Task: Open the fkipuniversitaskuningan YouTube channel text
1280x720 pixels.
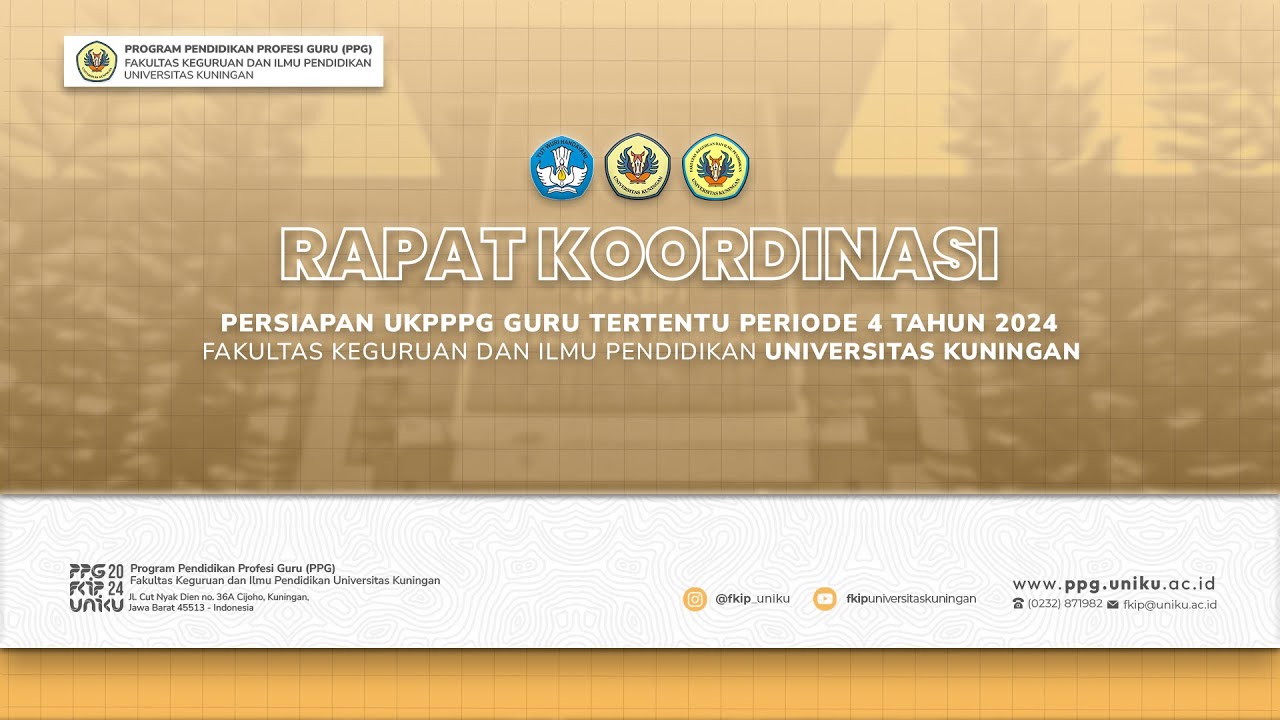Action: [911, 599]
